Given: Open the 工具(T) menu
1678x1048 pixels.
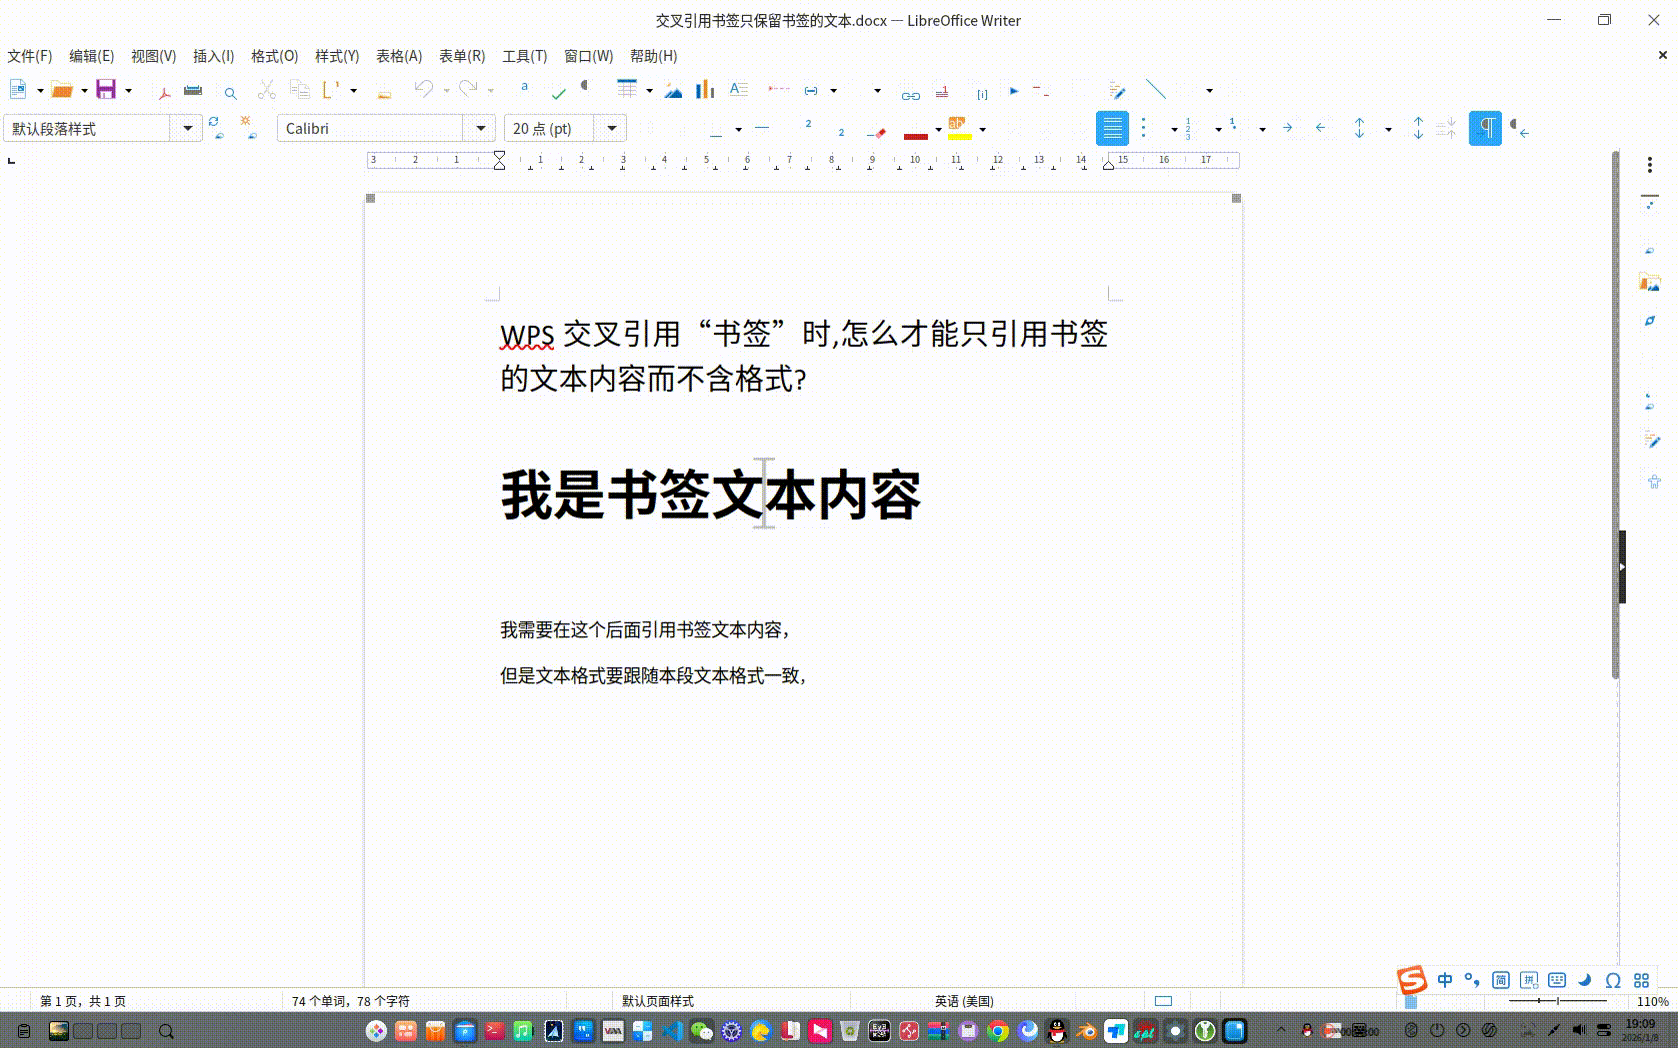Looking at the screenshot, I should pos(524,56).
